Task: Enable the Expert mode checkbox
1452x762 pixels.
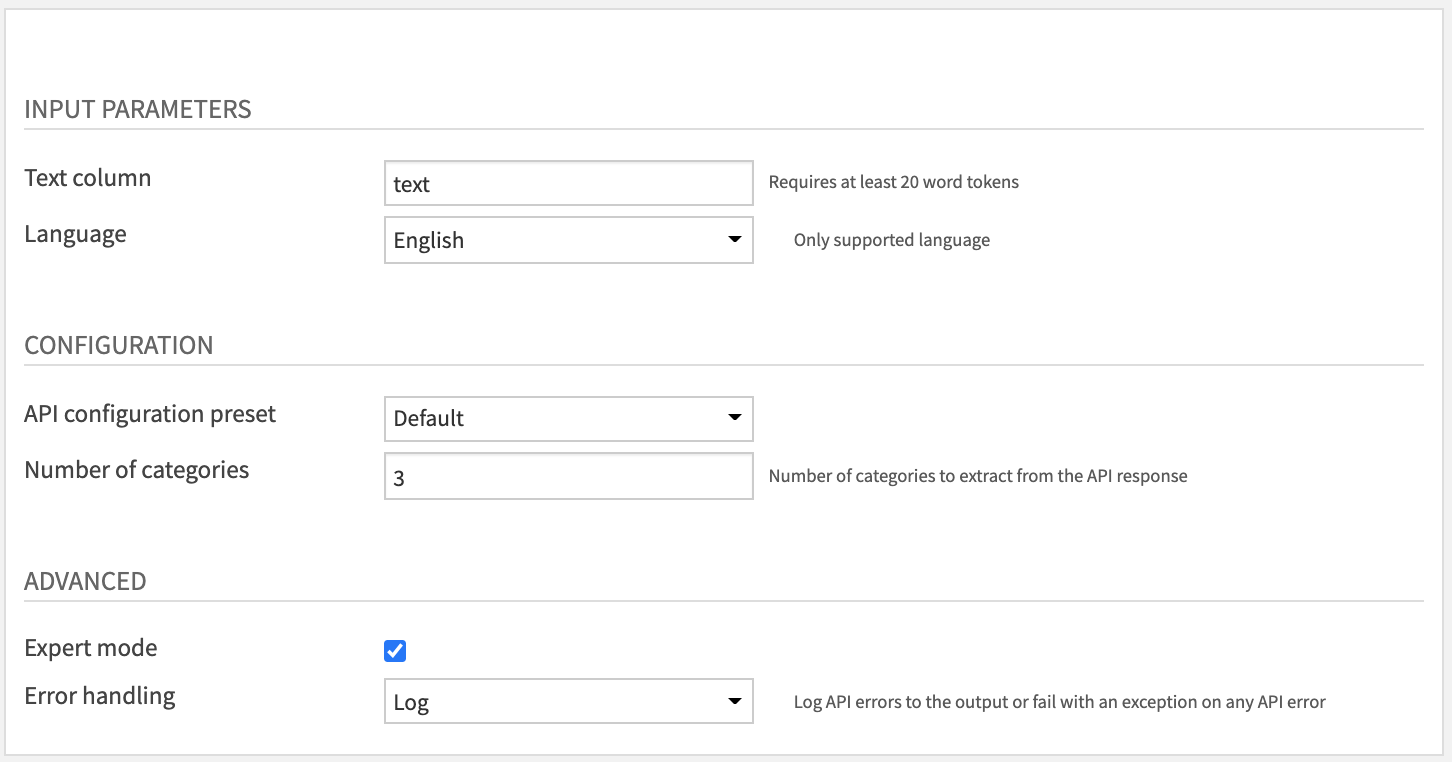Action: [x=396, y=650]
